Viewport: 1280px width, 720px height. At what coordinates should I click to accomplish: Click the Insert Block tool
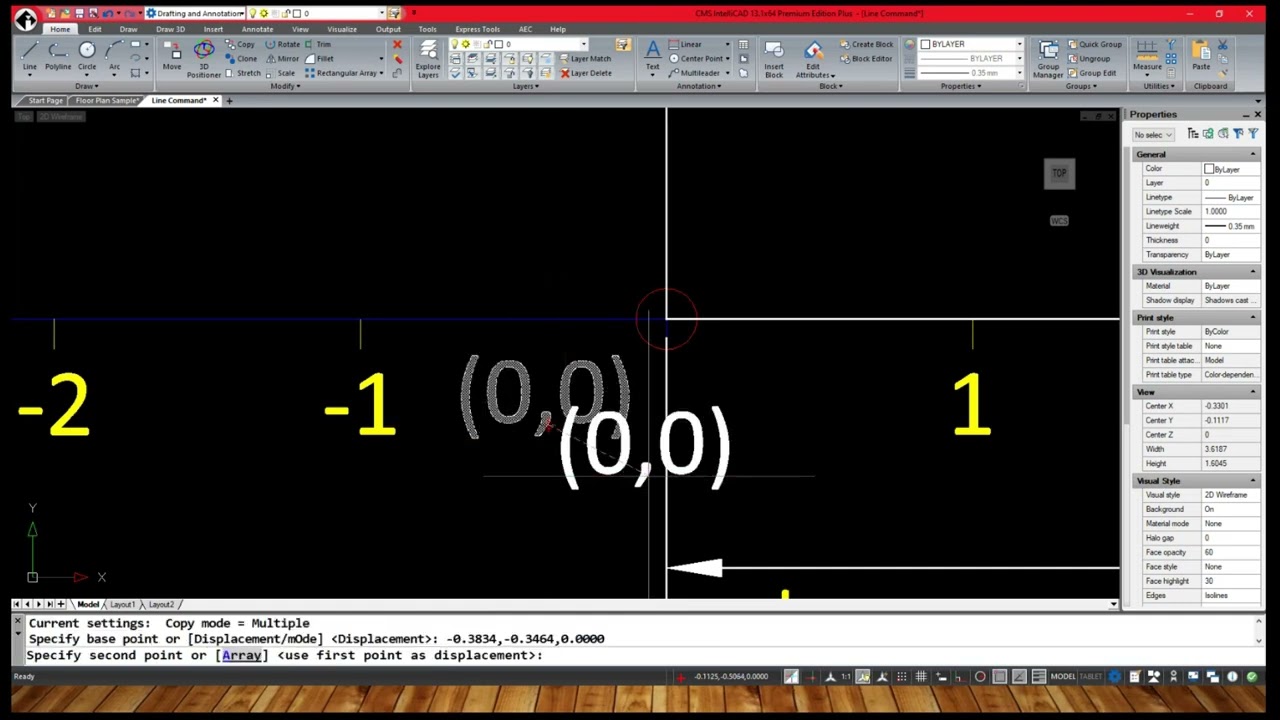(x=774, y=59)
